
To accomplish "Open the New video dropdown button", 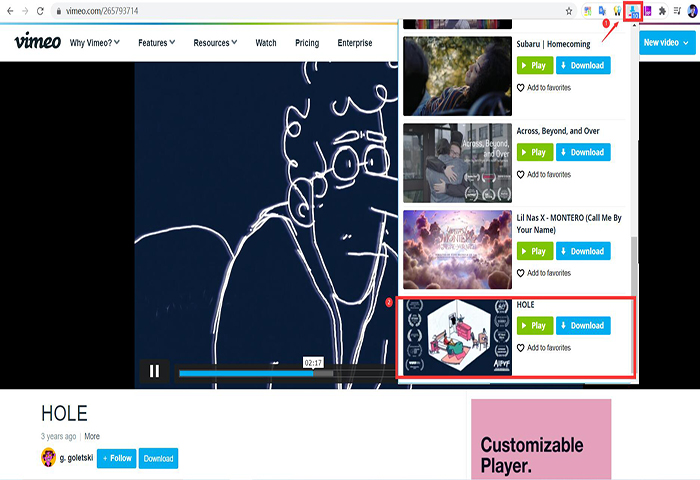I will pyautogui.click(x=667, y=43).
